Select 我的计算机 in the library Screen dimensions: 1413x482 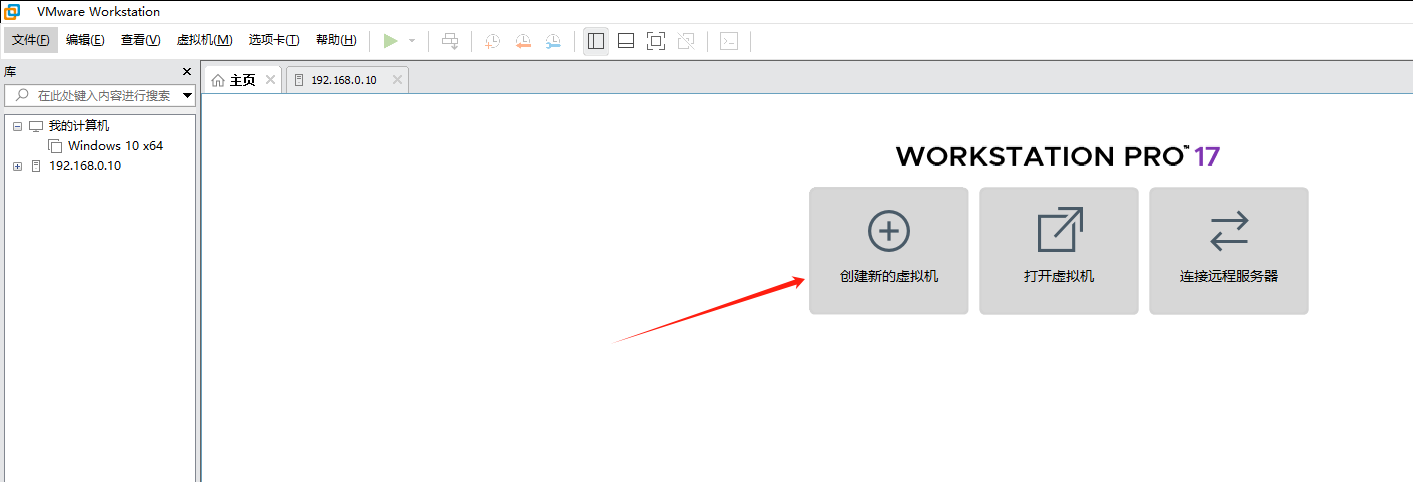[79, 126]
